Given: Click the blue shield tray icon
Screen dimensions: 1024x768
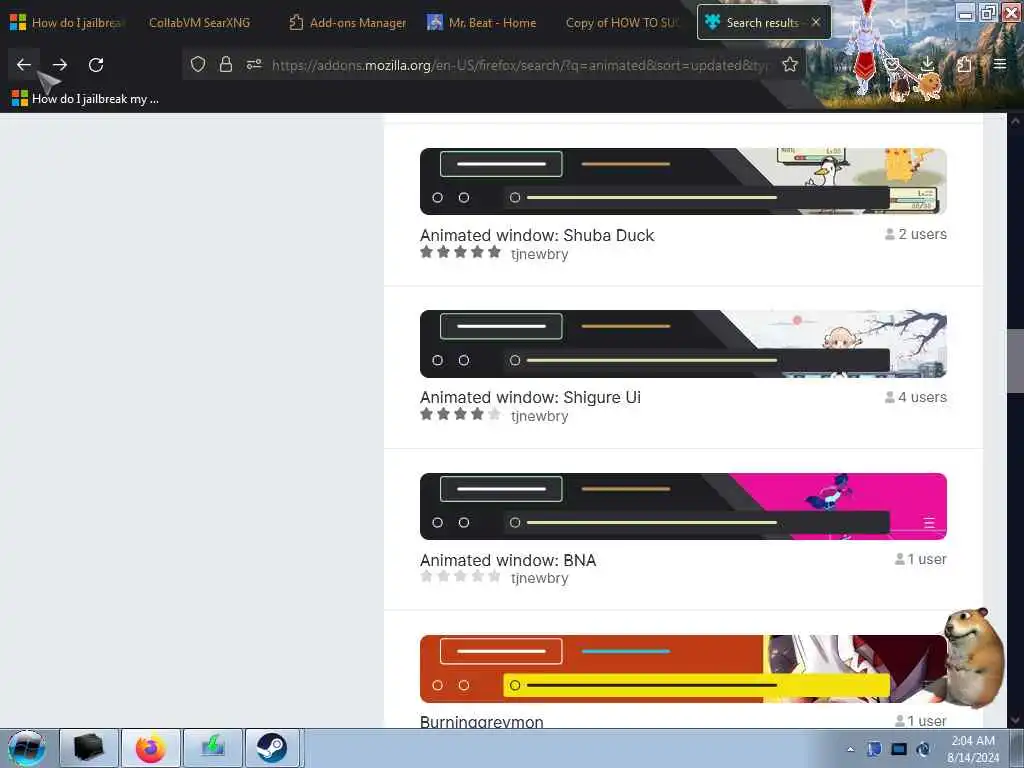Looking at the screenshot, I should (874, 749).
